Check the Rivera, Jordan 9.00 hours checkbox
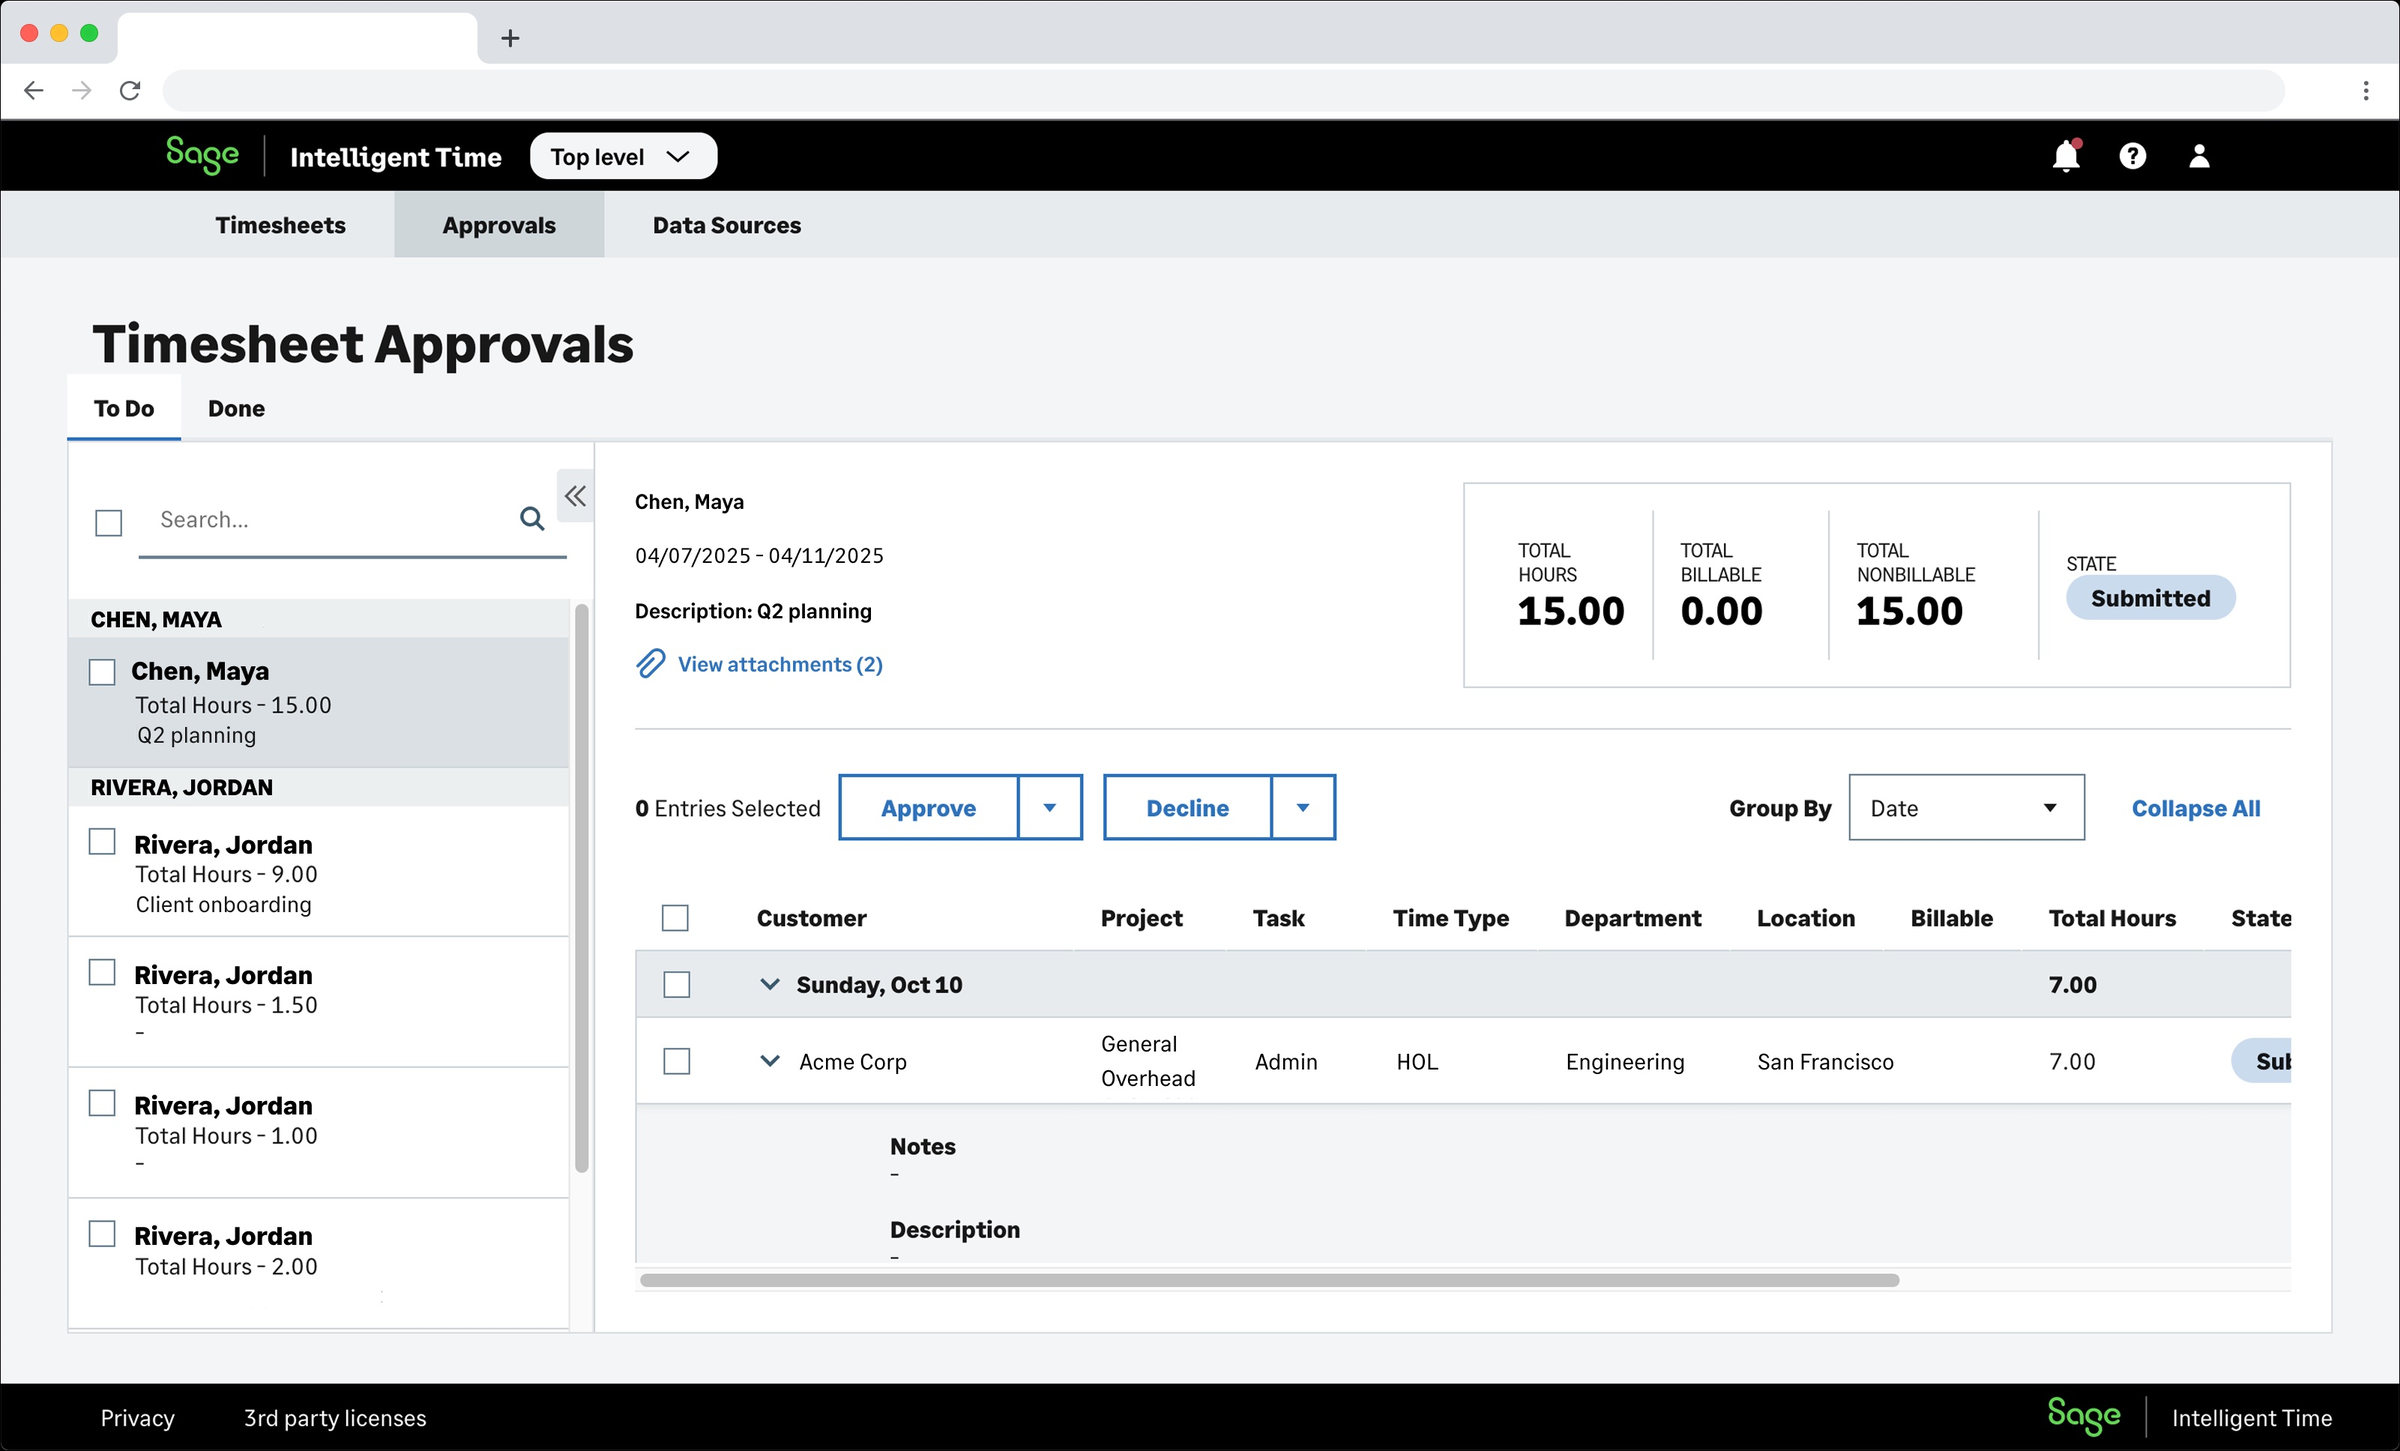2400x1451 pixels. pyautogui.click(x=102, y=841)
